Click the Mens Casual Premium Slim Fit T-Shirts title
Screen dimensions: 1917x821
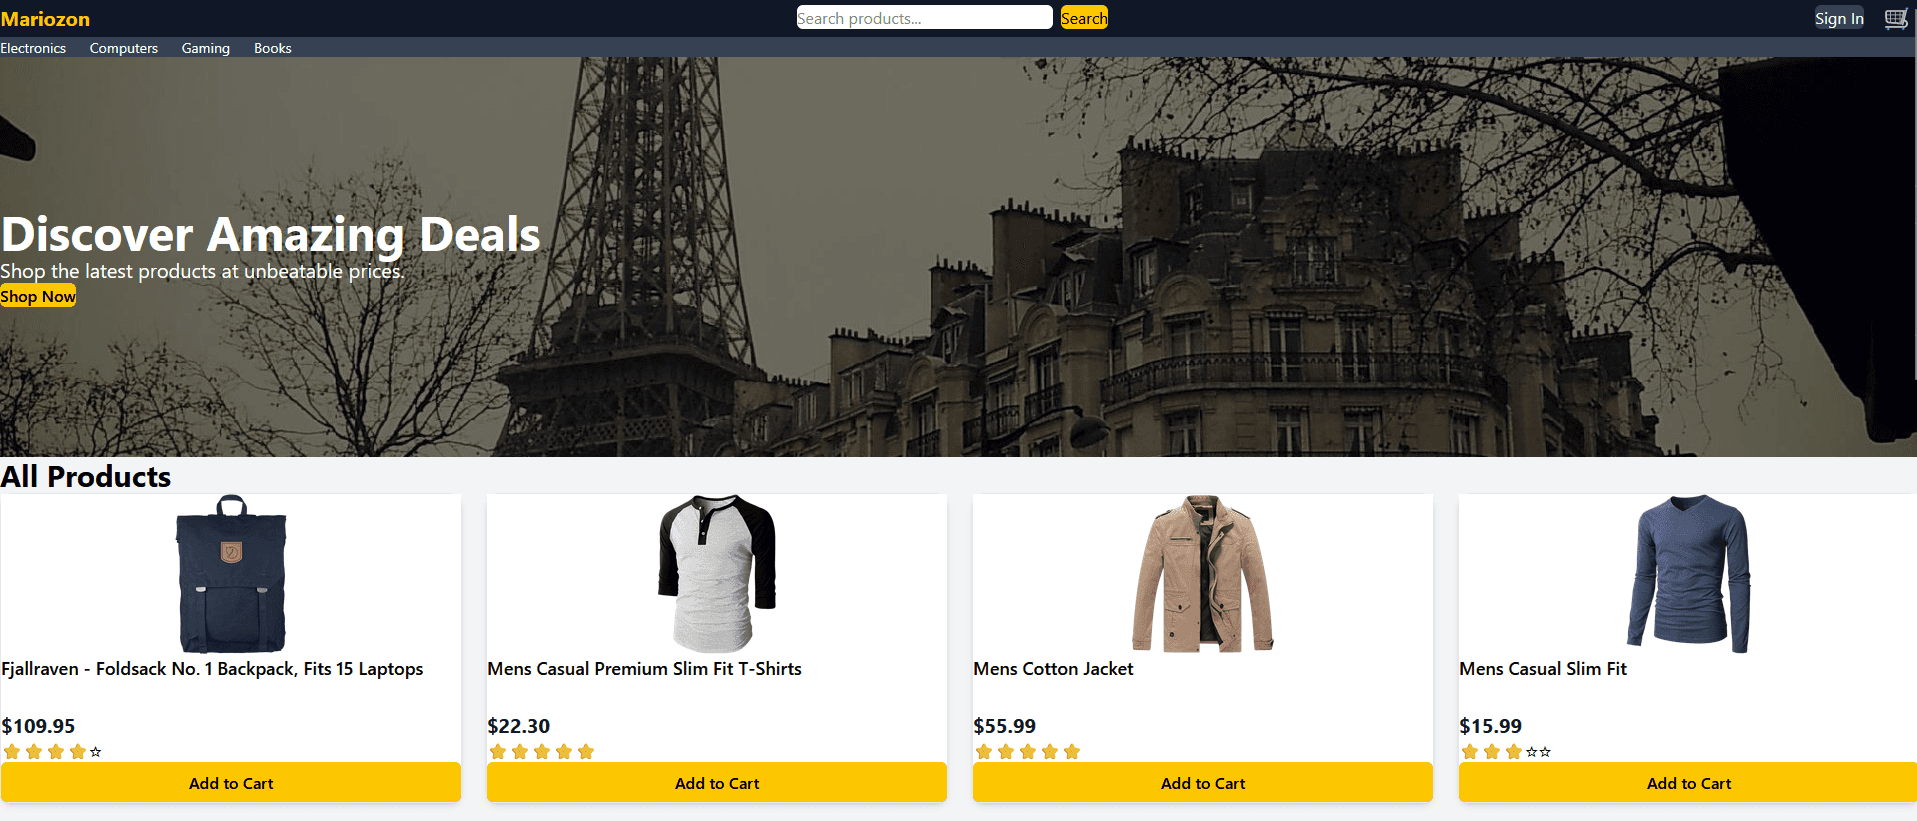(x=644, y=669)
